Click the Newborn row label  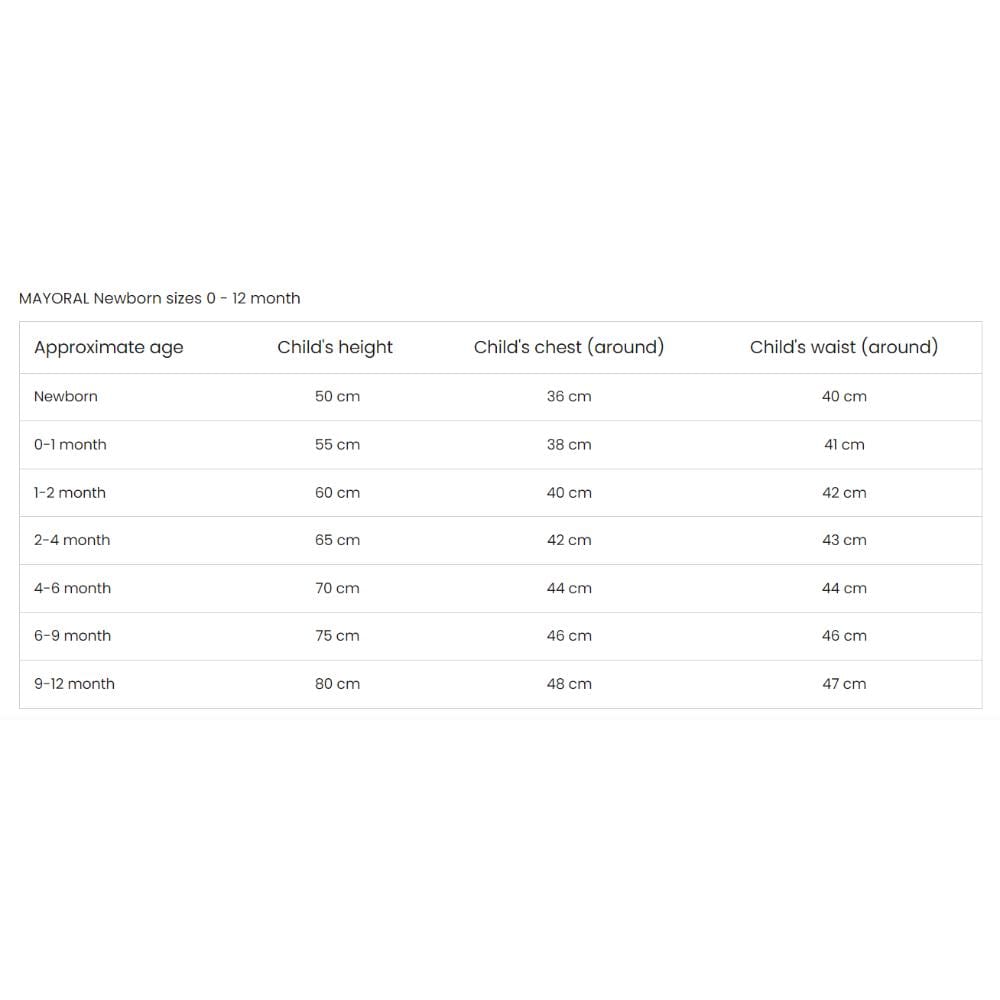[66, 397]
